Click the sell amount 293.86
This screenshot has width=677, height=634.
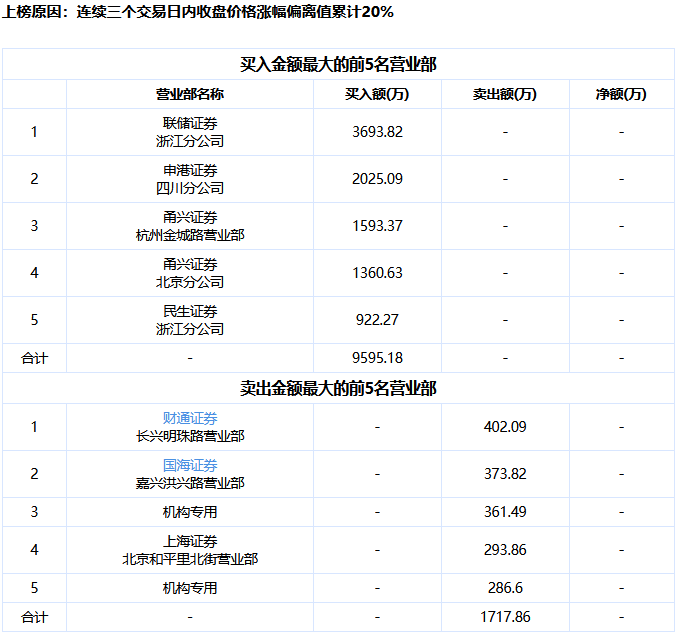coord(505,550)
